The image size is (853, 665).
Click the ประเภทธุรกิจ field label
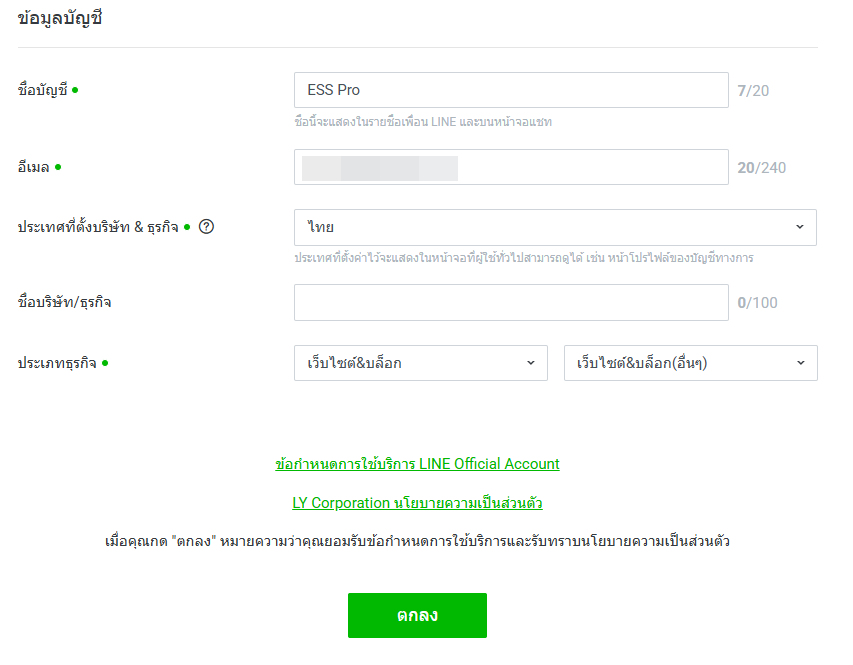point(57,363)
